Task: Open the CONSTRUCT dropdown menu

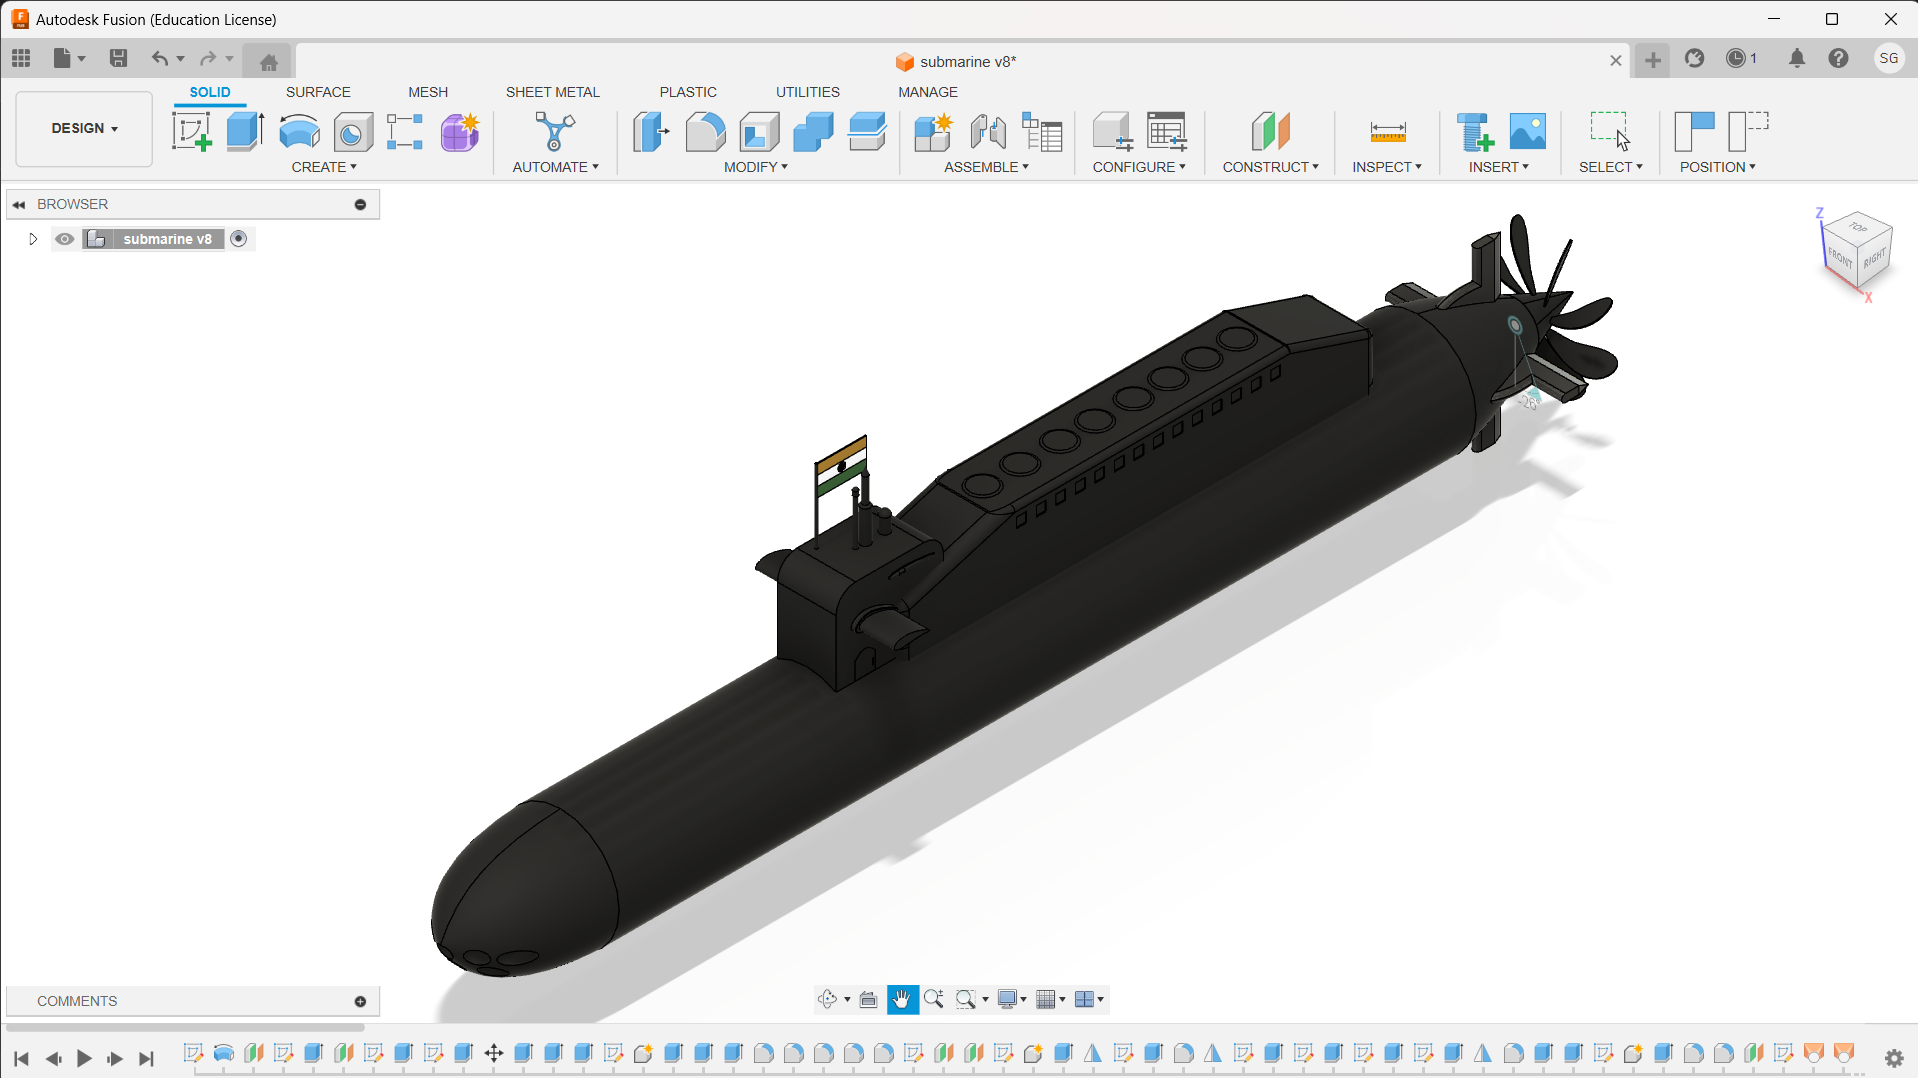Action: tap(1270, 167)
